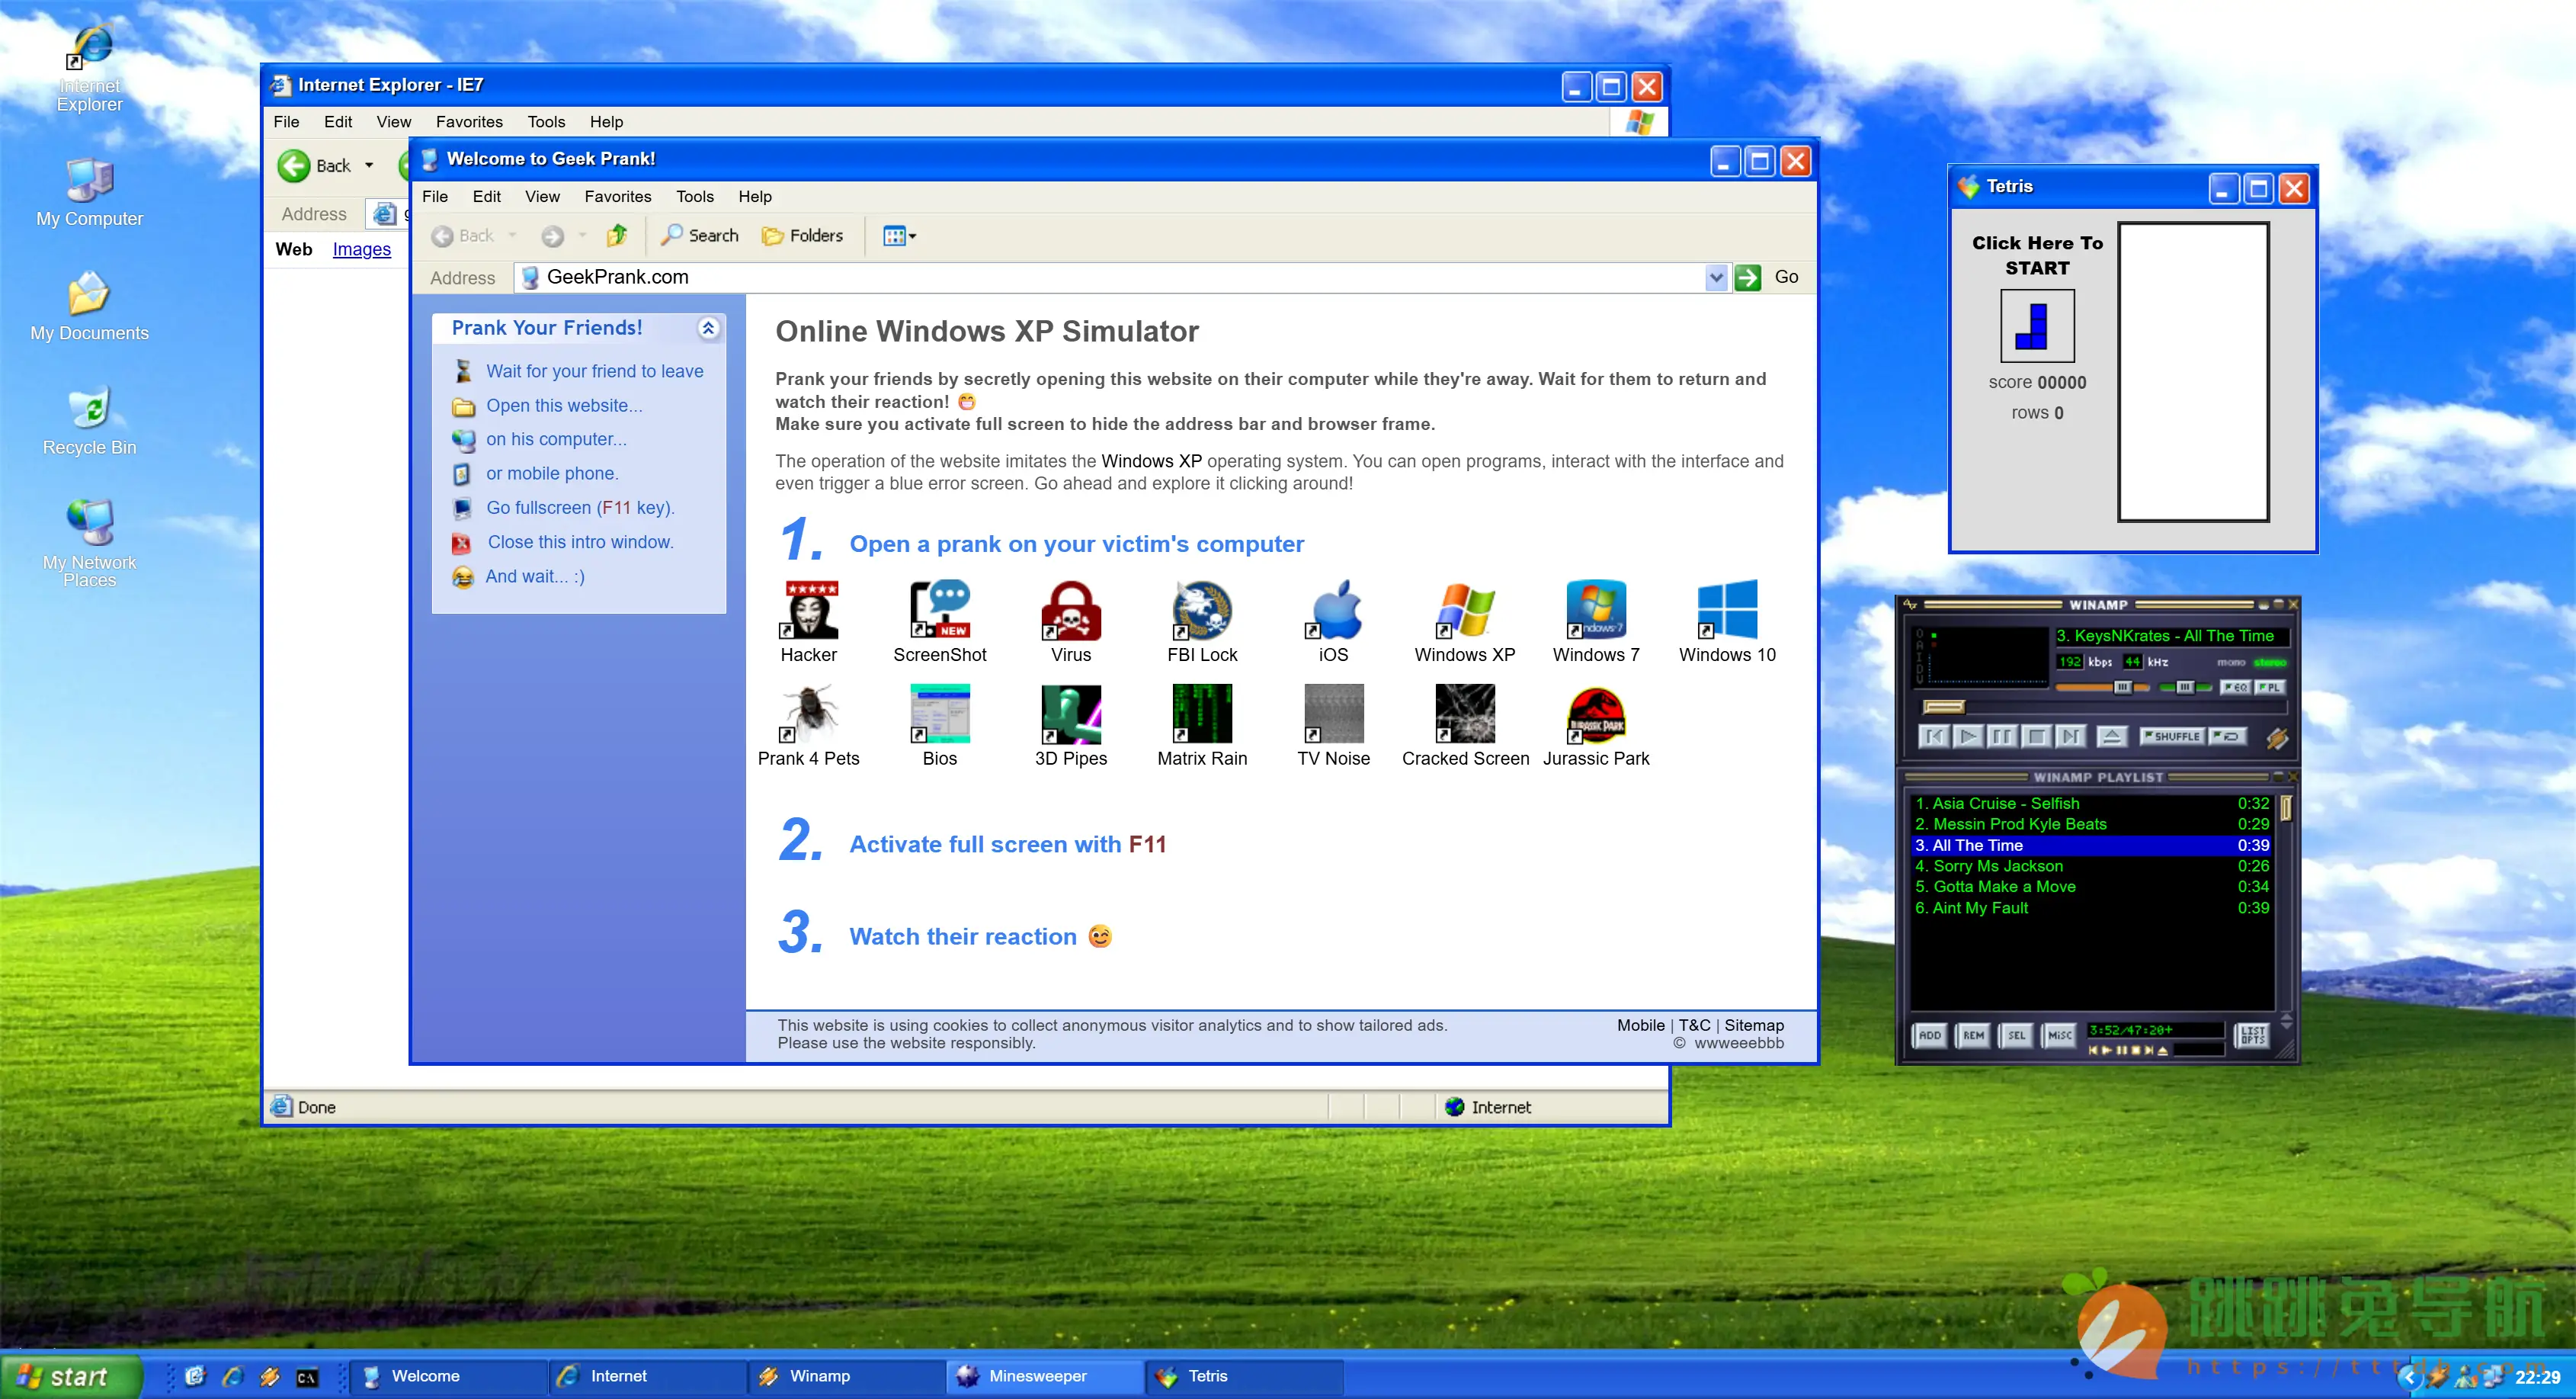Click the Search button in Geek Prank toolbar

[699, 236]
